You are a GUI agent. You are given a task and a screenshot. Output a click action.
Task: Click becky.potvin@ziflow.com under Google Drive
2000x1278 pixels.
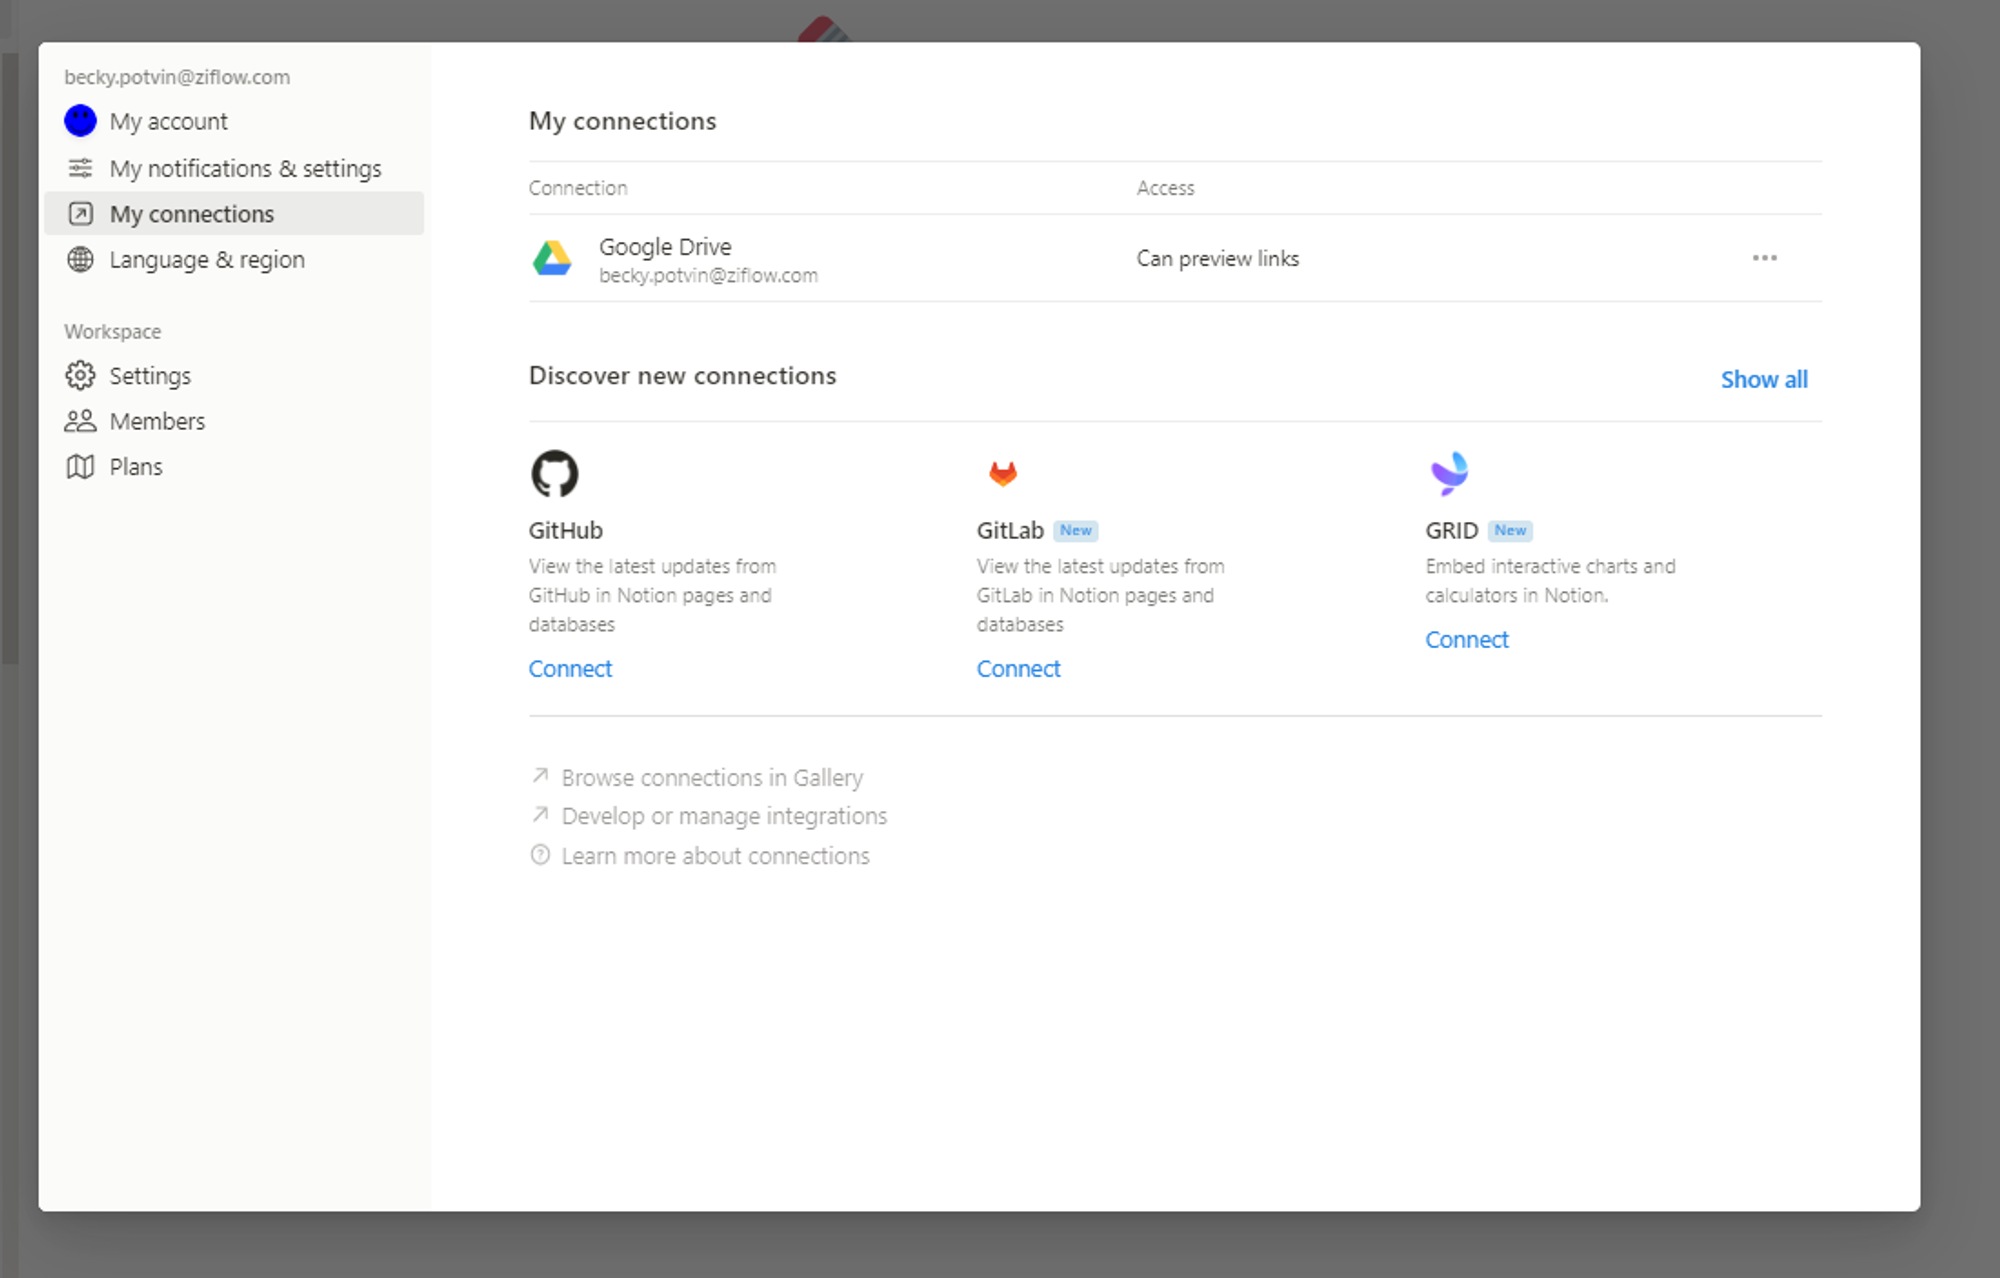[708, 276]
